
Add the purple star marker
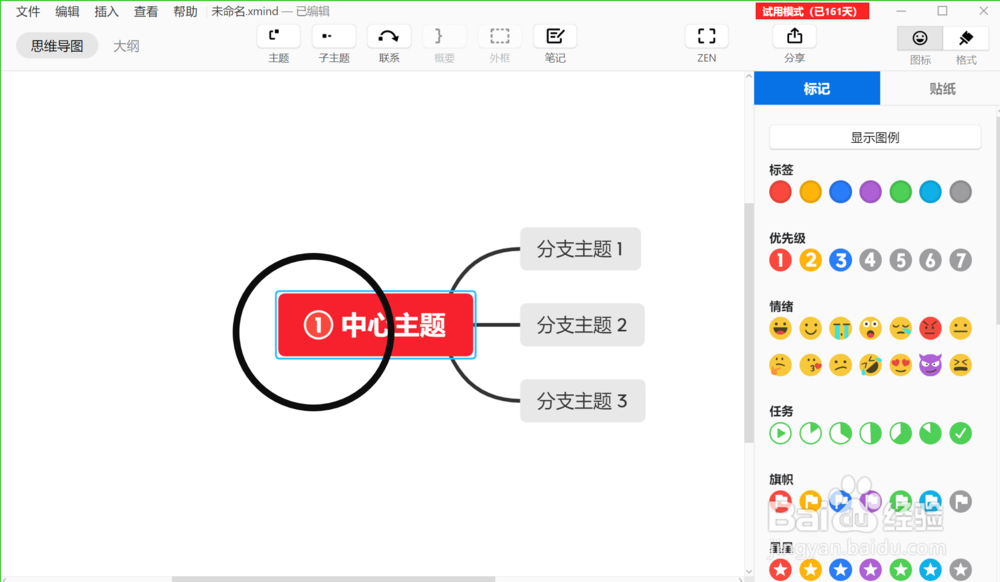[871, 569]
